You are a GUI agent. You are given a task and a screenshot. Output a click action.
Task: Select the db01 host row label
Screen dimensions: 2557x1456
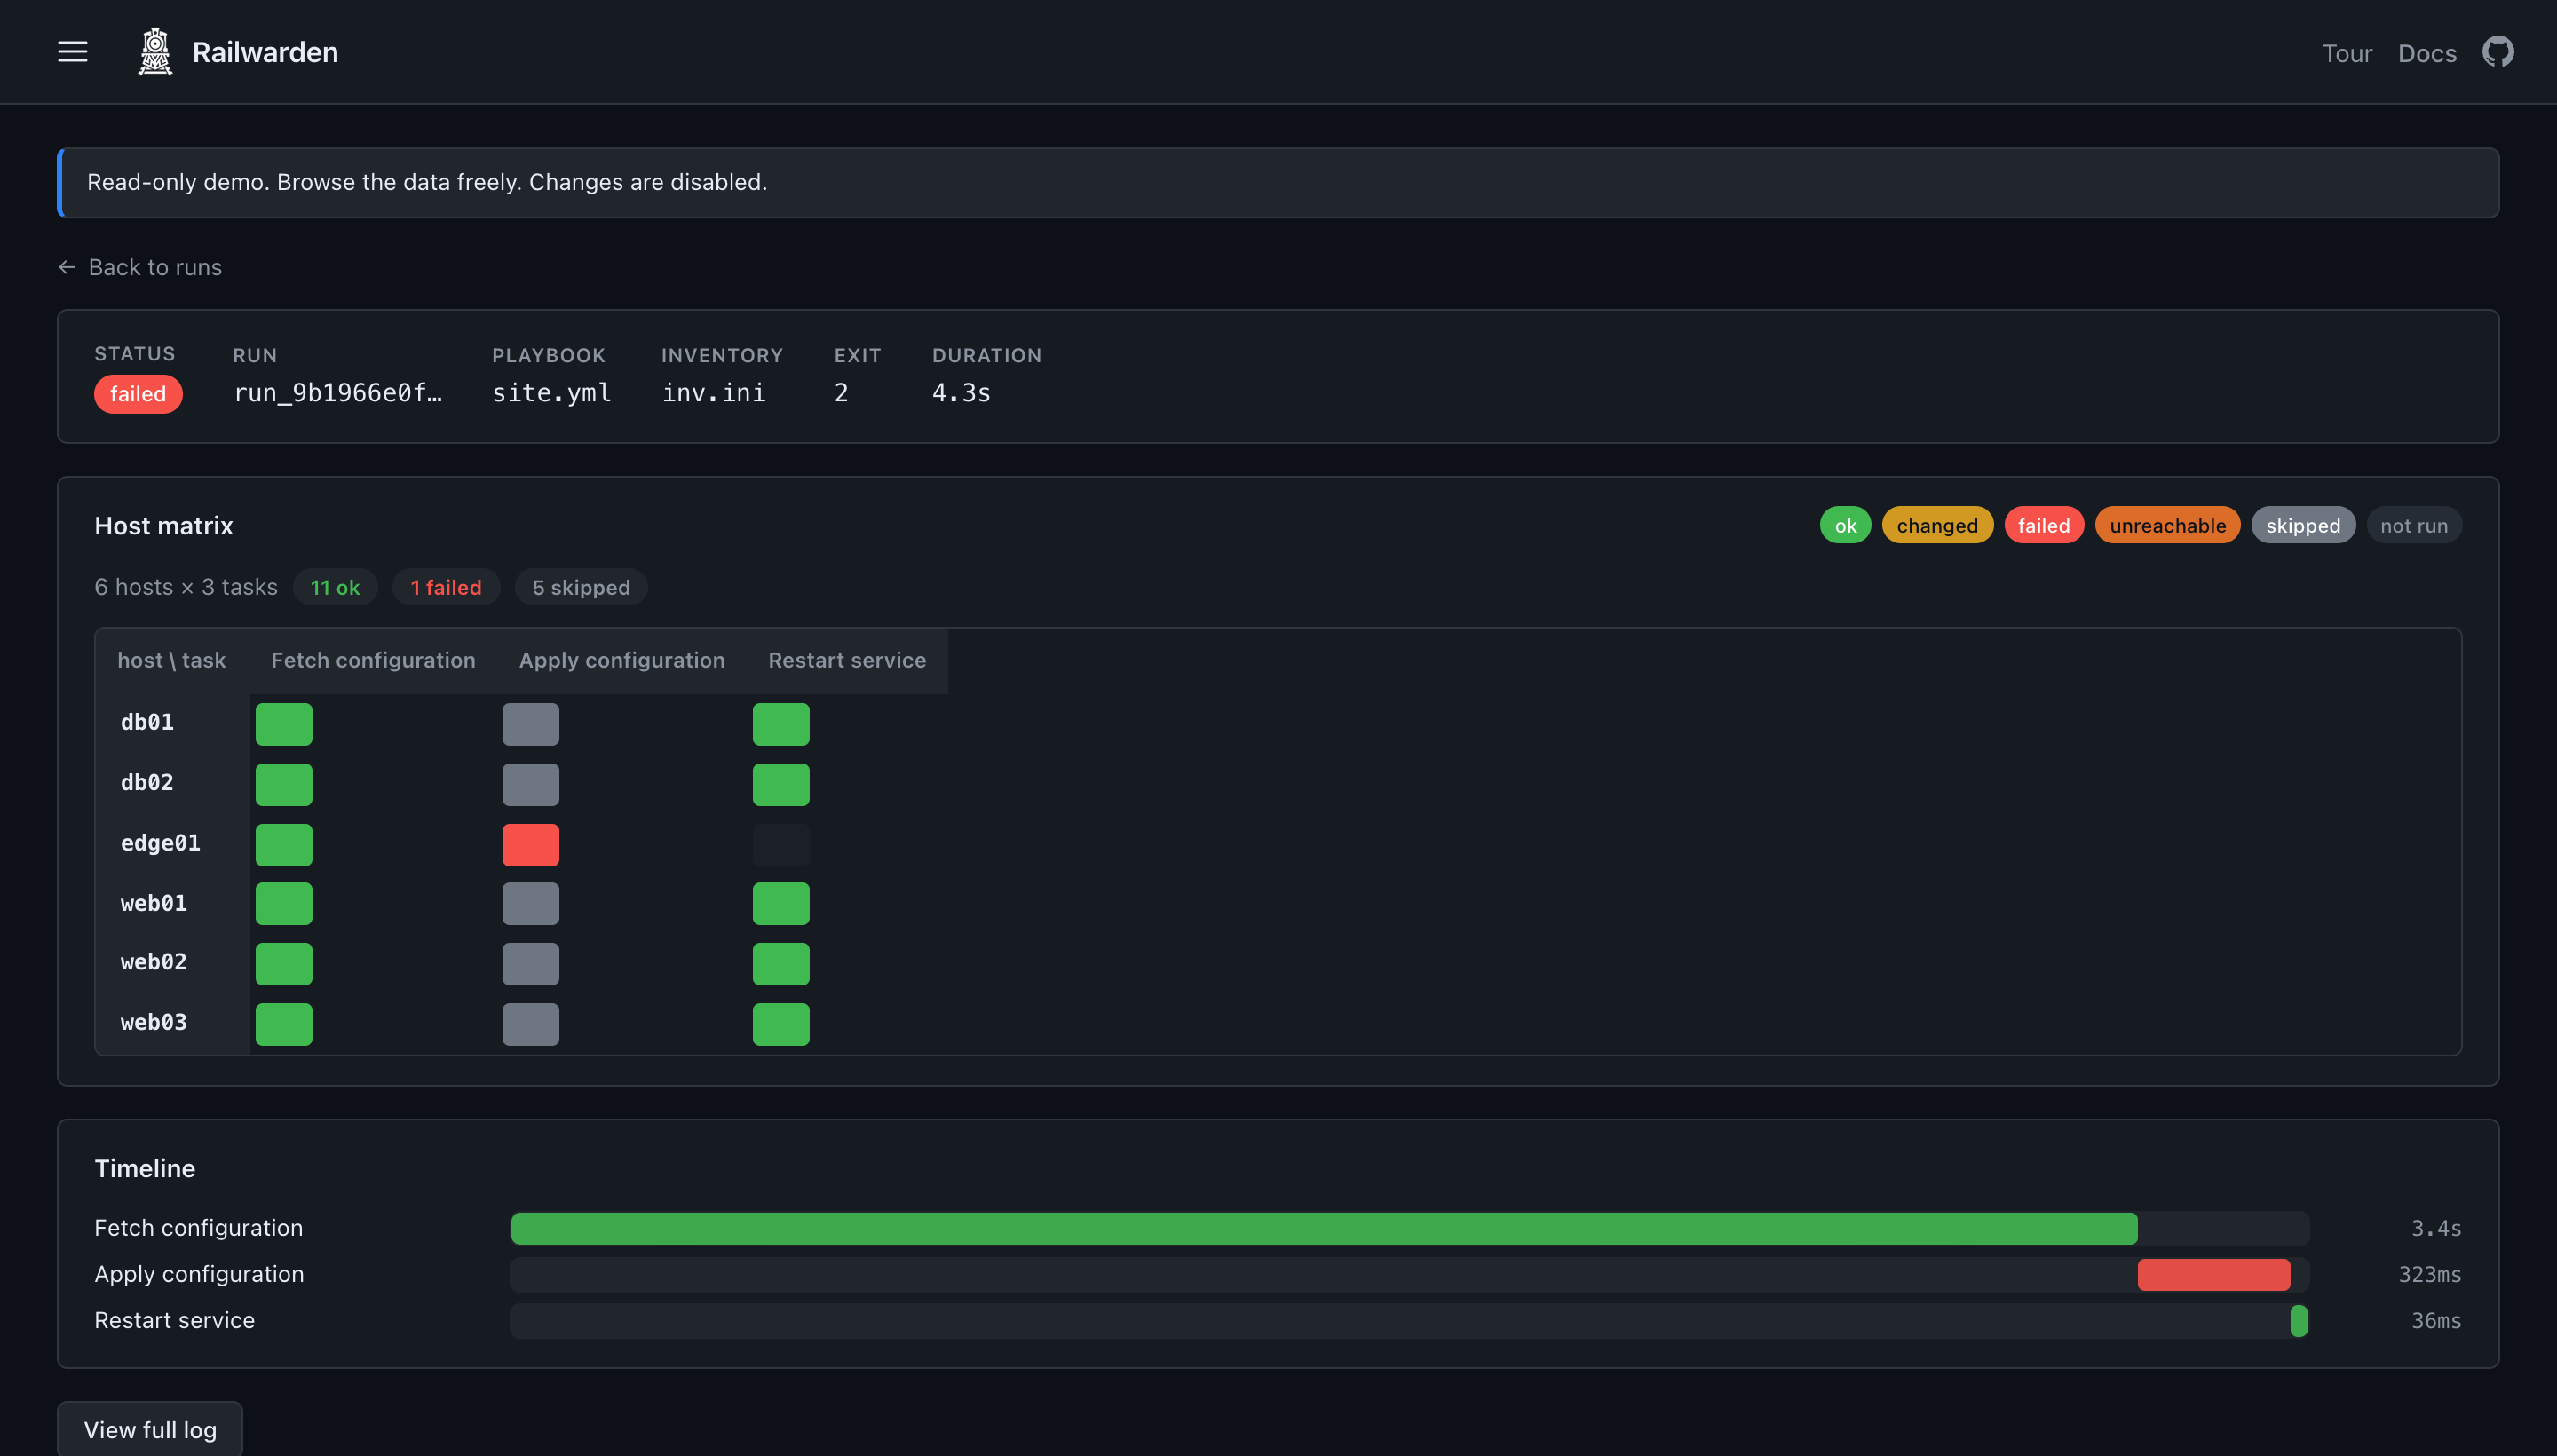pyautogui.click(x=147, y=722)
